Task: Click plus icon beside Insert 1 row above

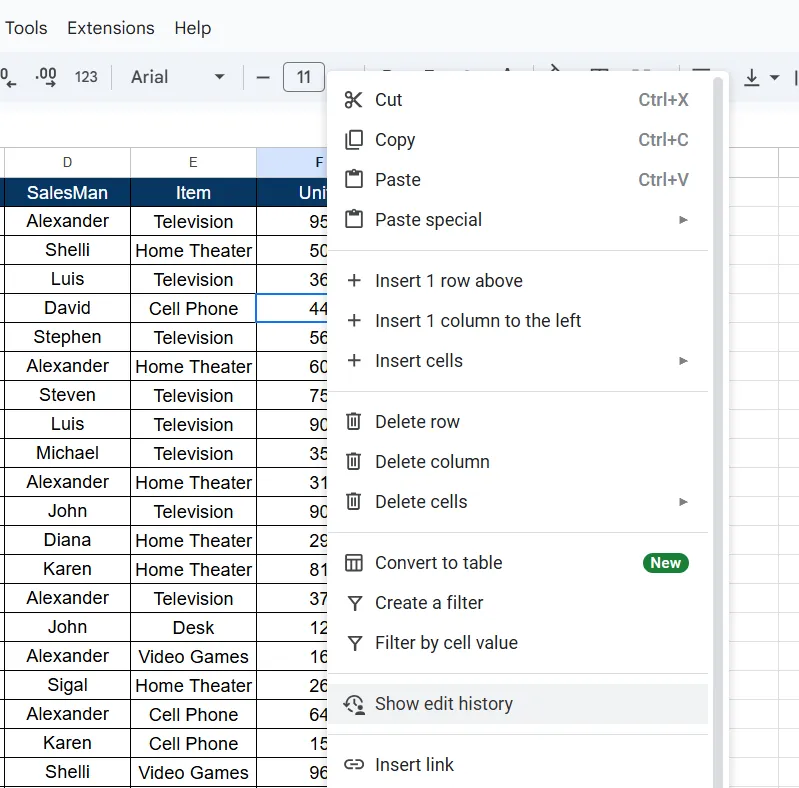Action: [x=354, y=280]
